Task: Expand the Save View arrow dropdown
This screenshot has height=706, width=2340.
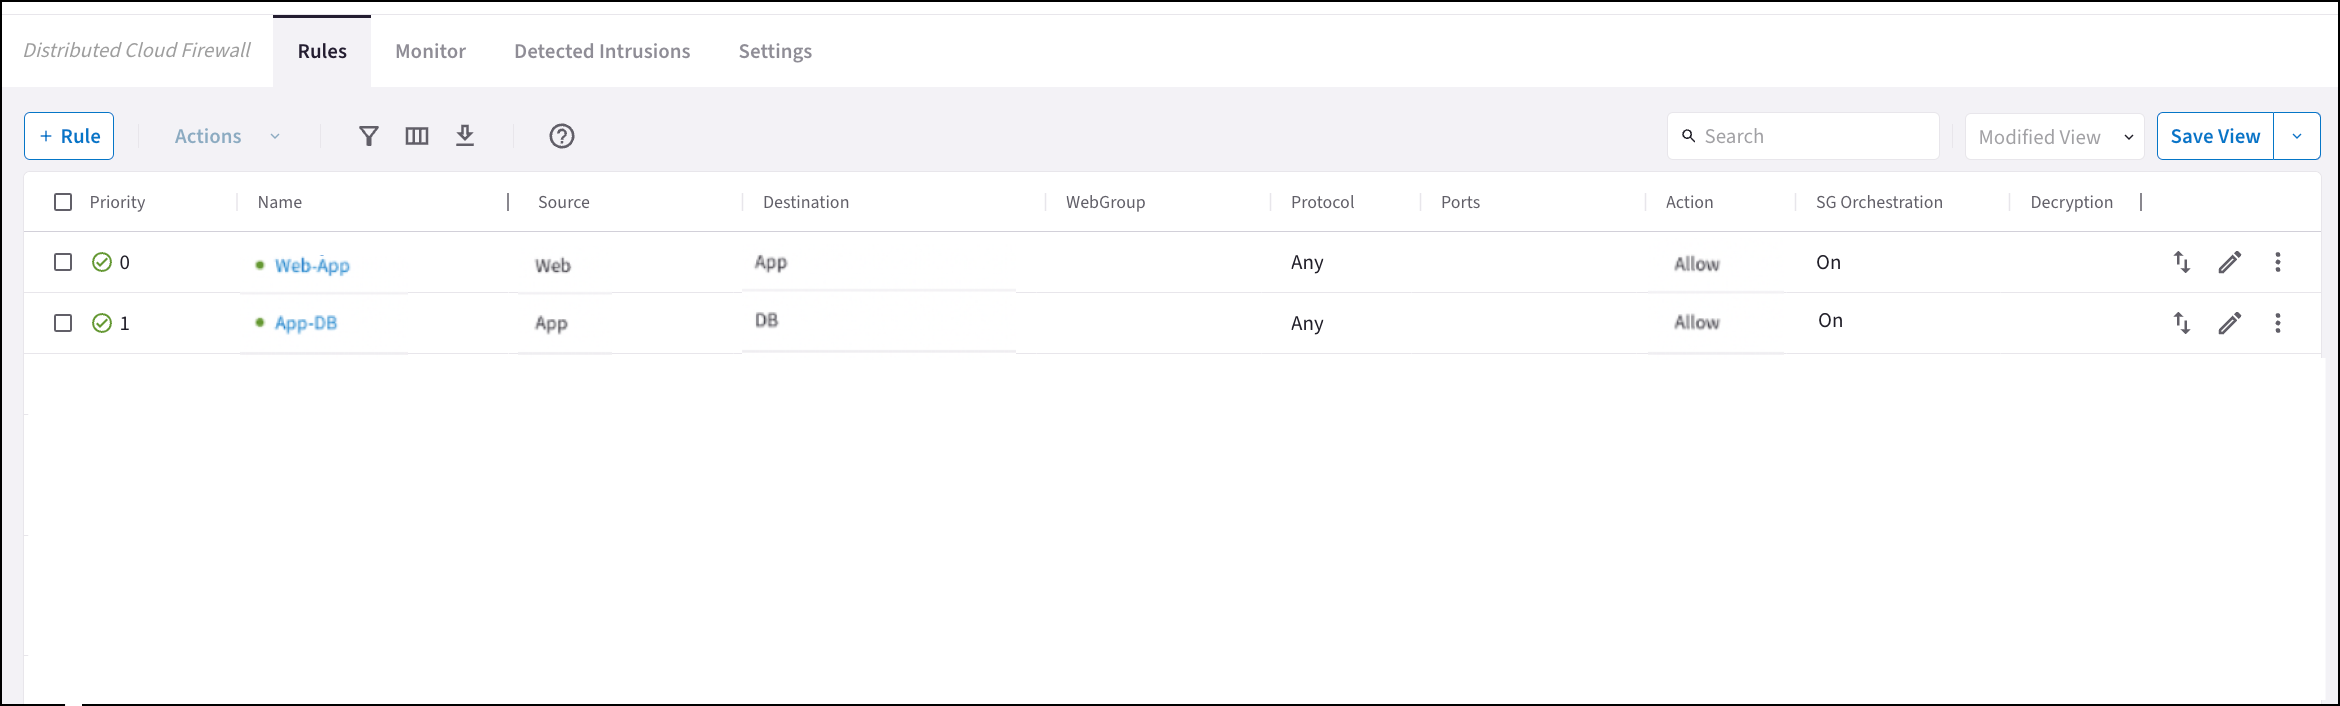Action: [x=2297, y=136]
